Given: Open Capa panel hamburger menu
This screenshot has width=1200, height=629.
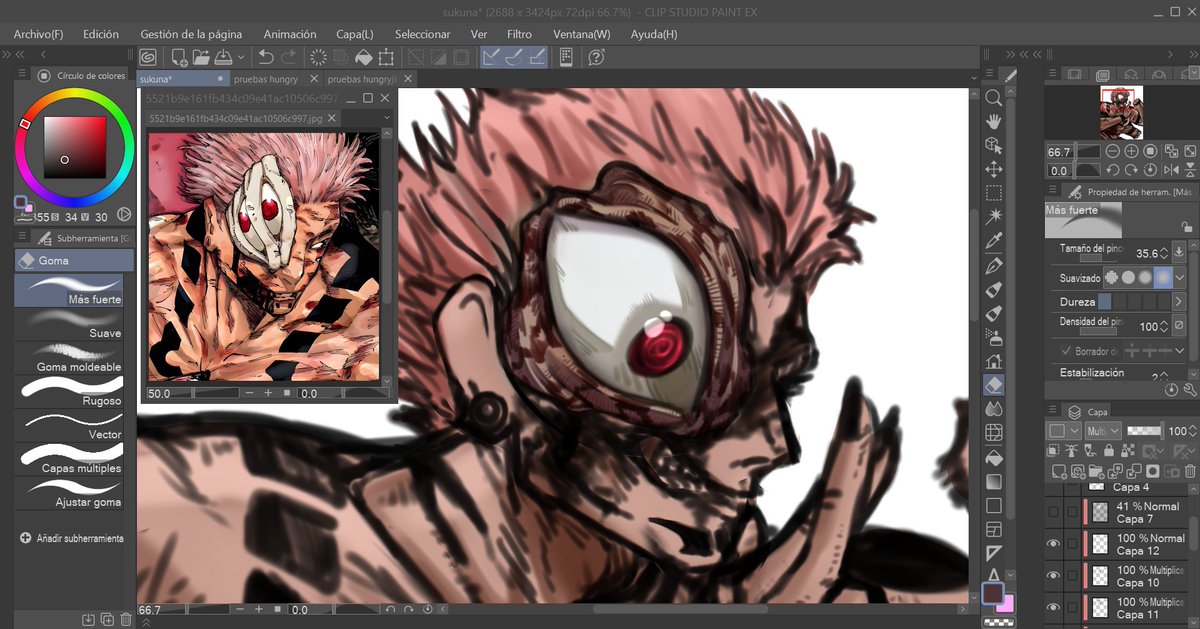Looking at the screenshot, I should point(1054,411).
